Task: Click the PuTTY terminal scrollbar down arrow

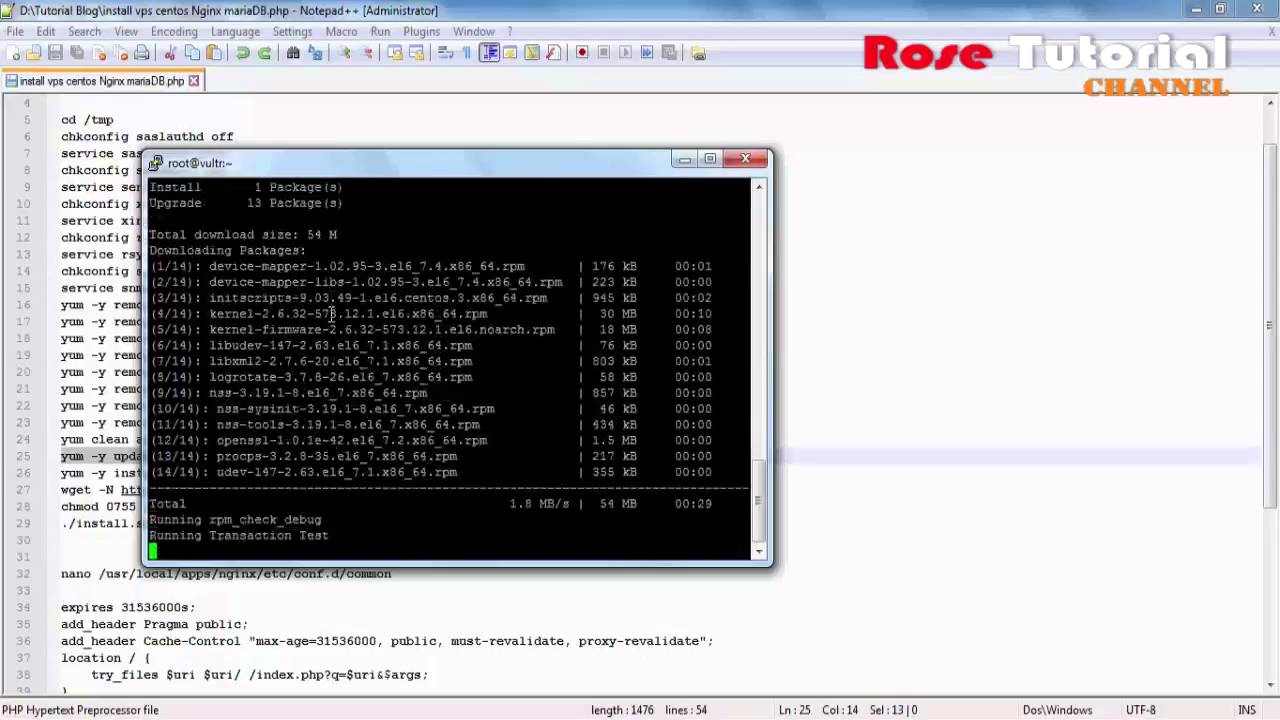Action: click(x=759, y=551)
